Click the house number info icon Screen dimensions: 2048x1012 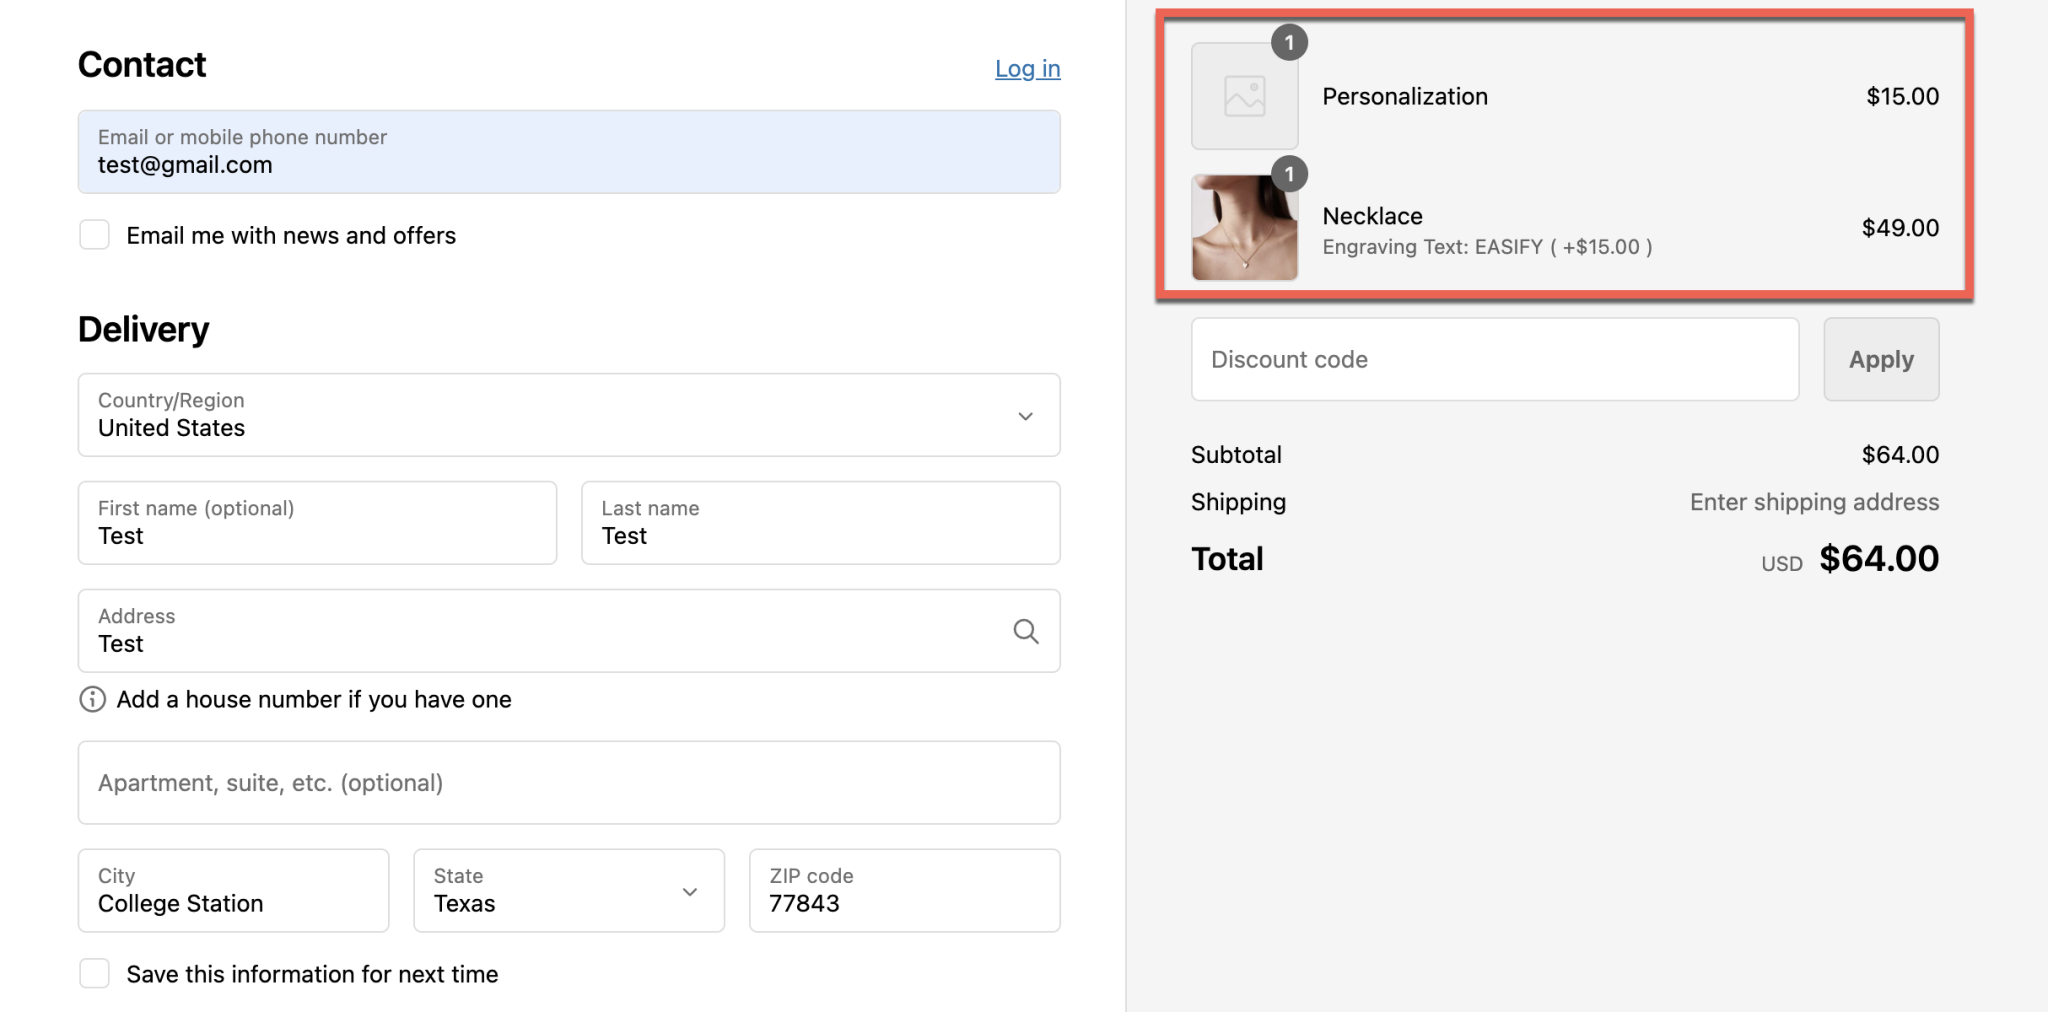pos(91,699)
